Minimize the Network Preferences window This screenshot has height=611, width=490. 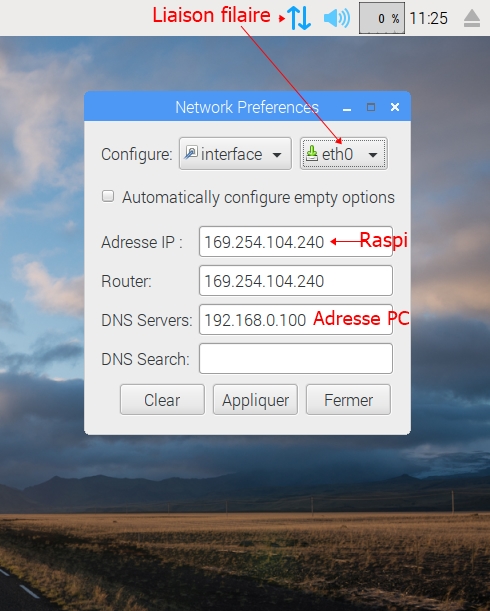click(347, 108)
